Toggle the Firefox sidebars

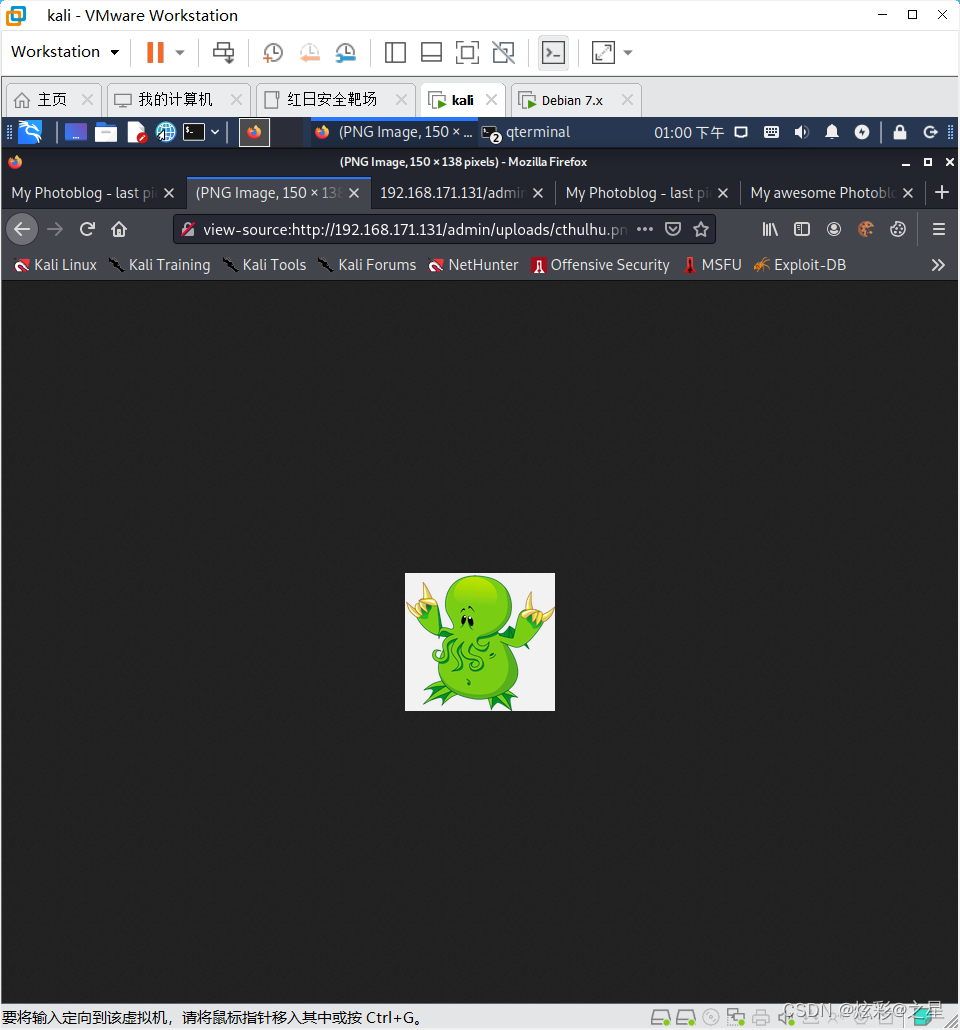click(x=802, y=229)
